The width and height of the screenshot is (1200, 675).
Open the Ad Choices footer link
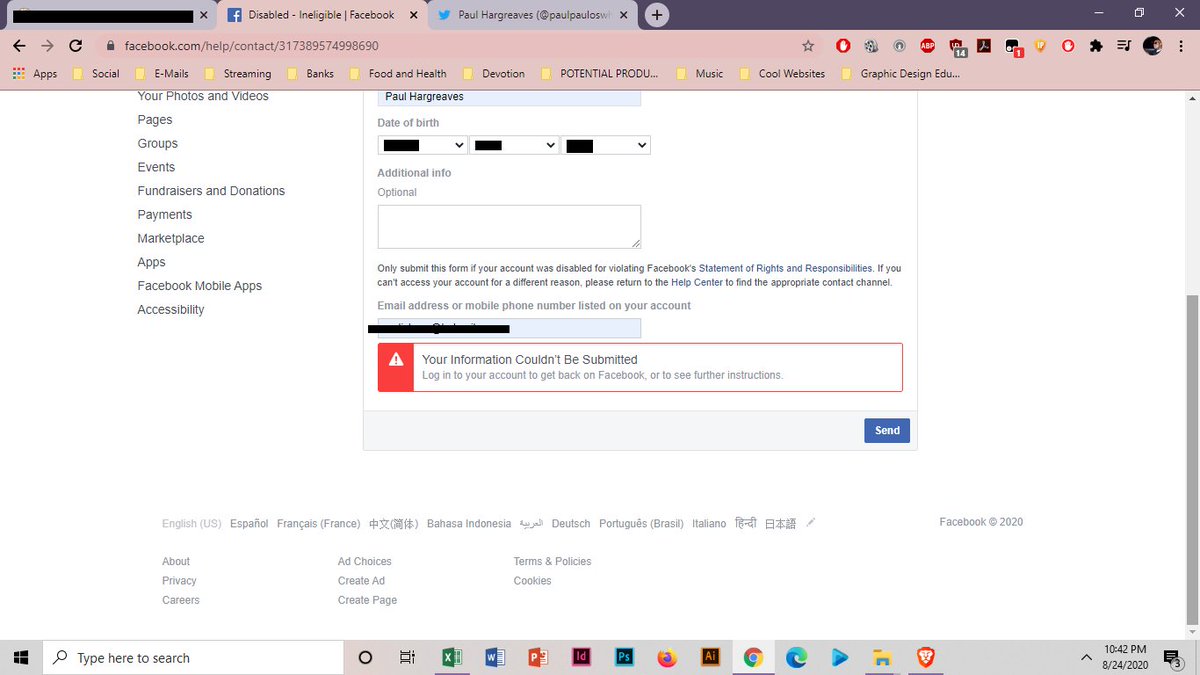point(365,562)
